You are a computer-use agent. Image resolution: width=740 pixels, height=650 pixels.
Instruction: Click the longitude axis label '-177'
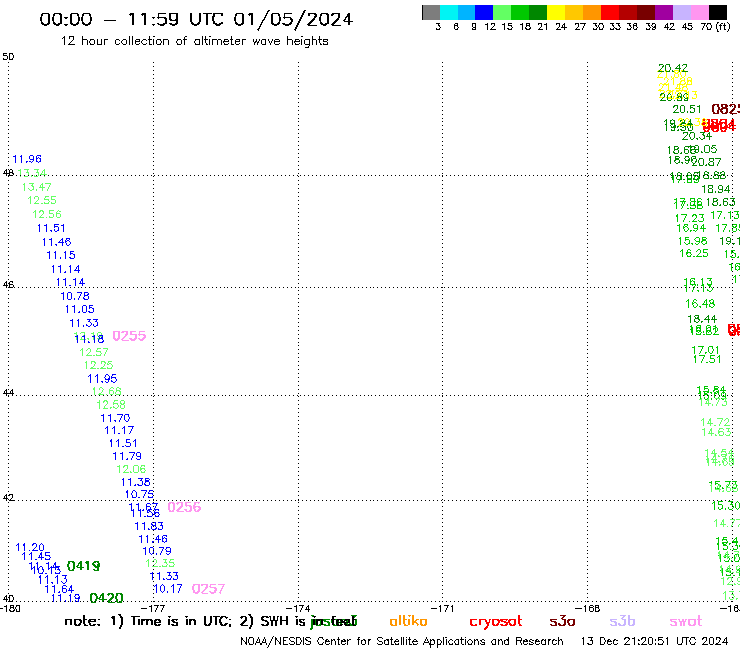pyautogui.click(x=152, y=609)
